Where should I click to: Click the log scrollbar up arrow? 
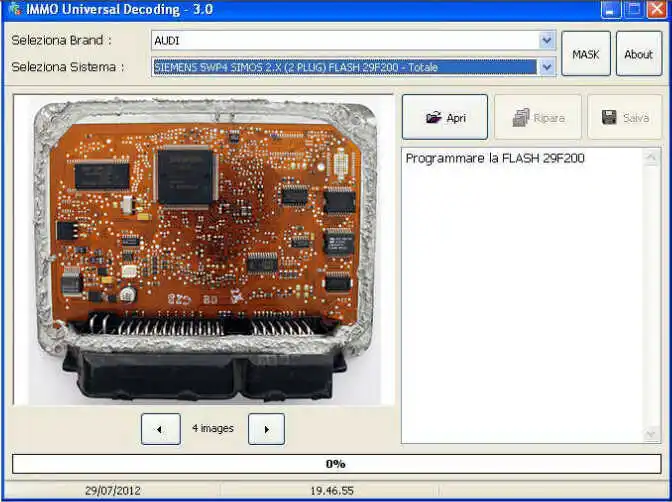(x=651, y=157)
